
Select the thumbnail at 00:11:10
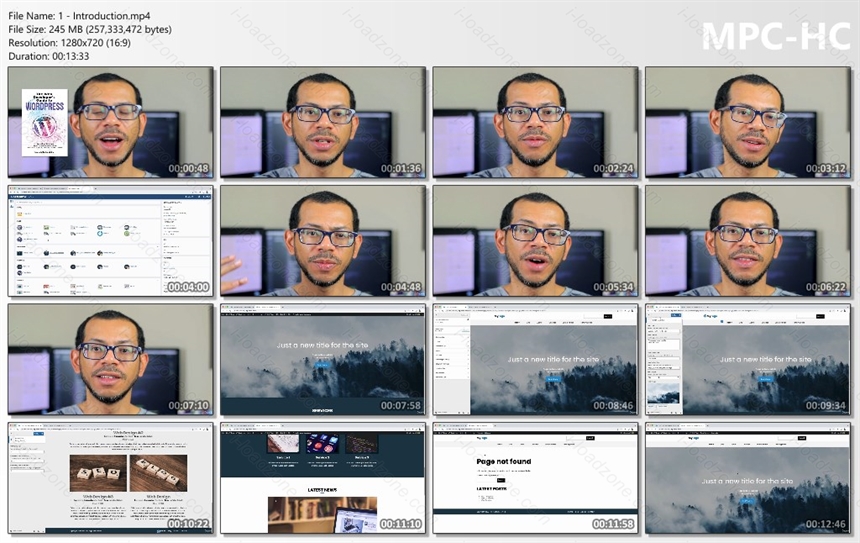pyautogui.click(x=323, y=478)
